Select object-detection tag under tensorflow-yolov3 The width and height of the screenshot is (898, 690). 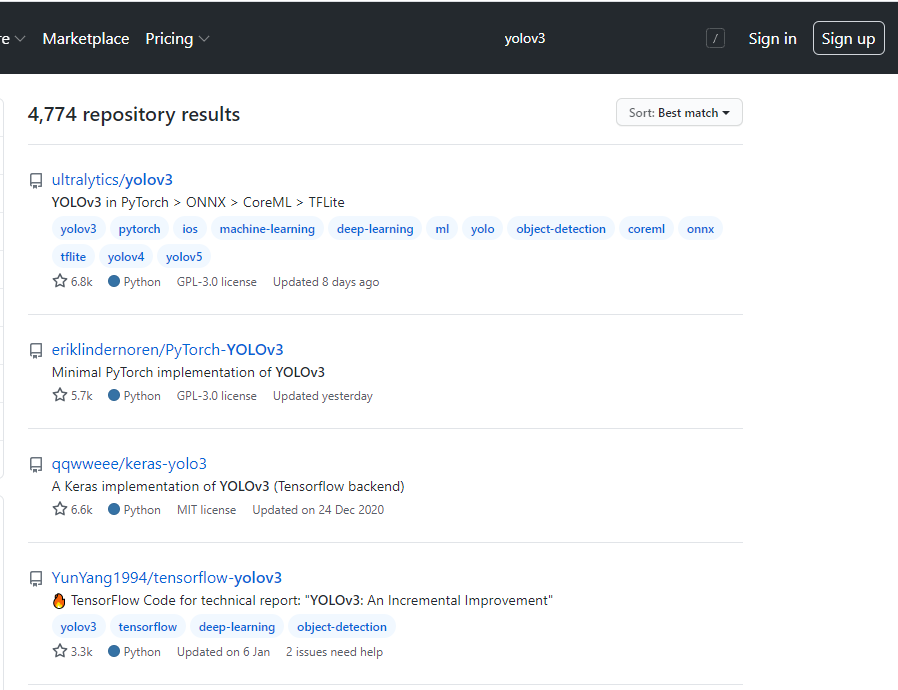click(x=342, y=627)
